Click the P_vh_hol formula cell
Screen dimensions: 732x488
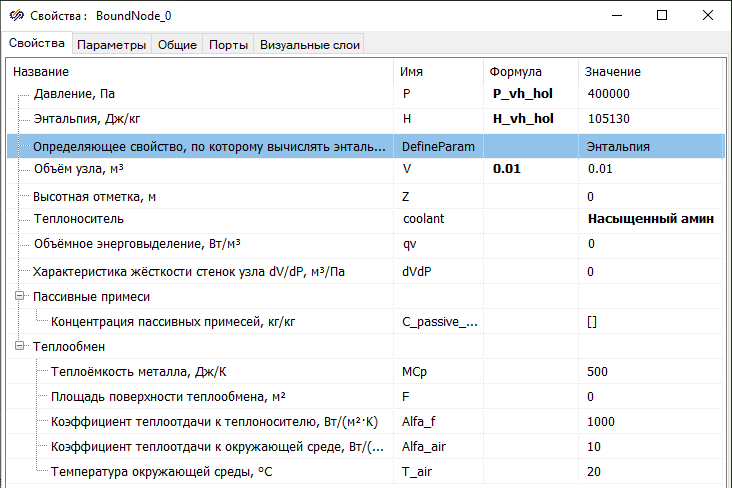pos(523,94)
